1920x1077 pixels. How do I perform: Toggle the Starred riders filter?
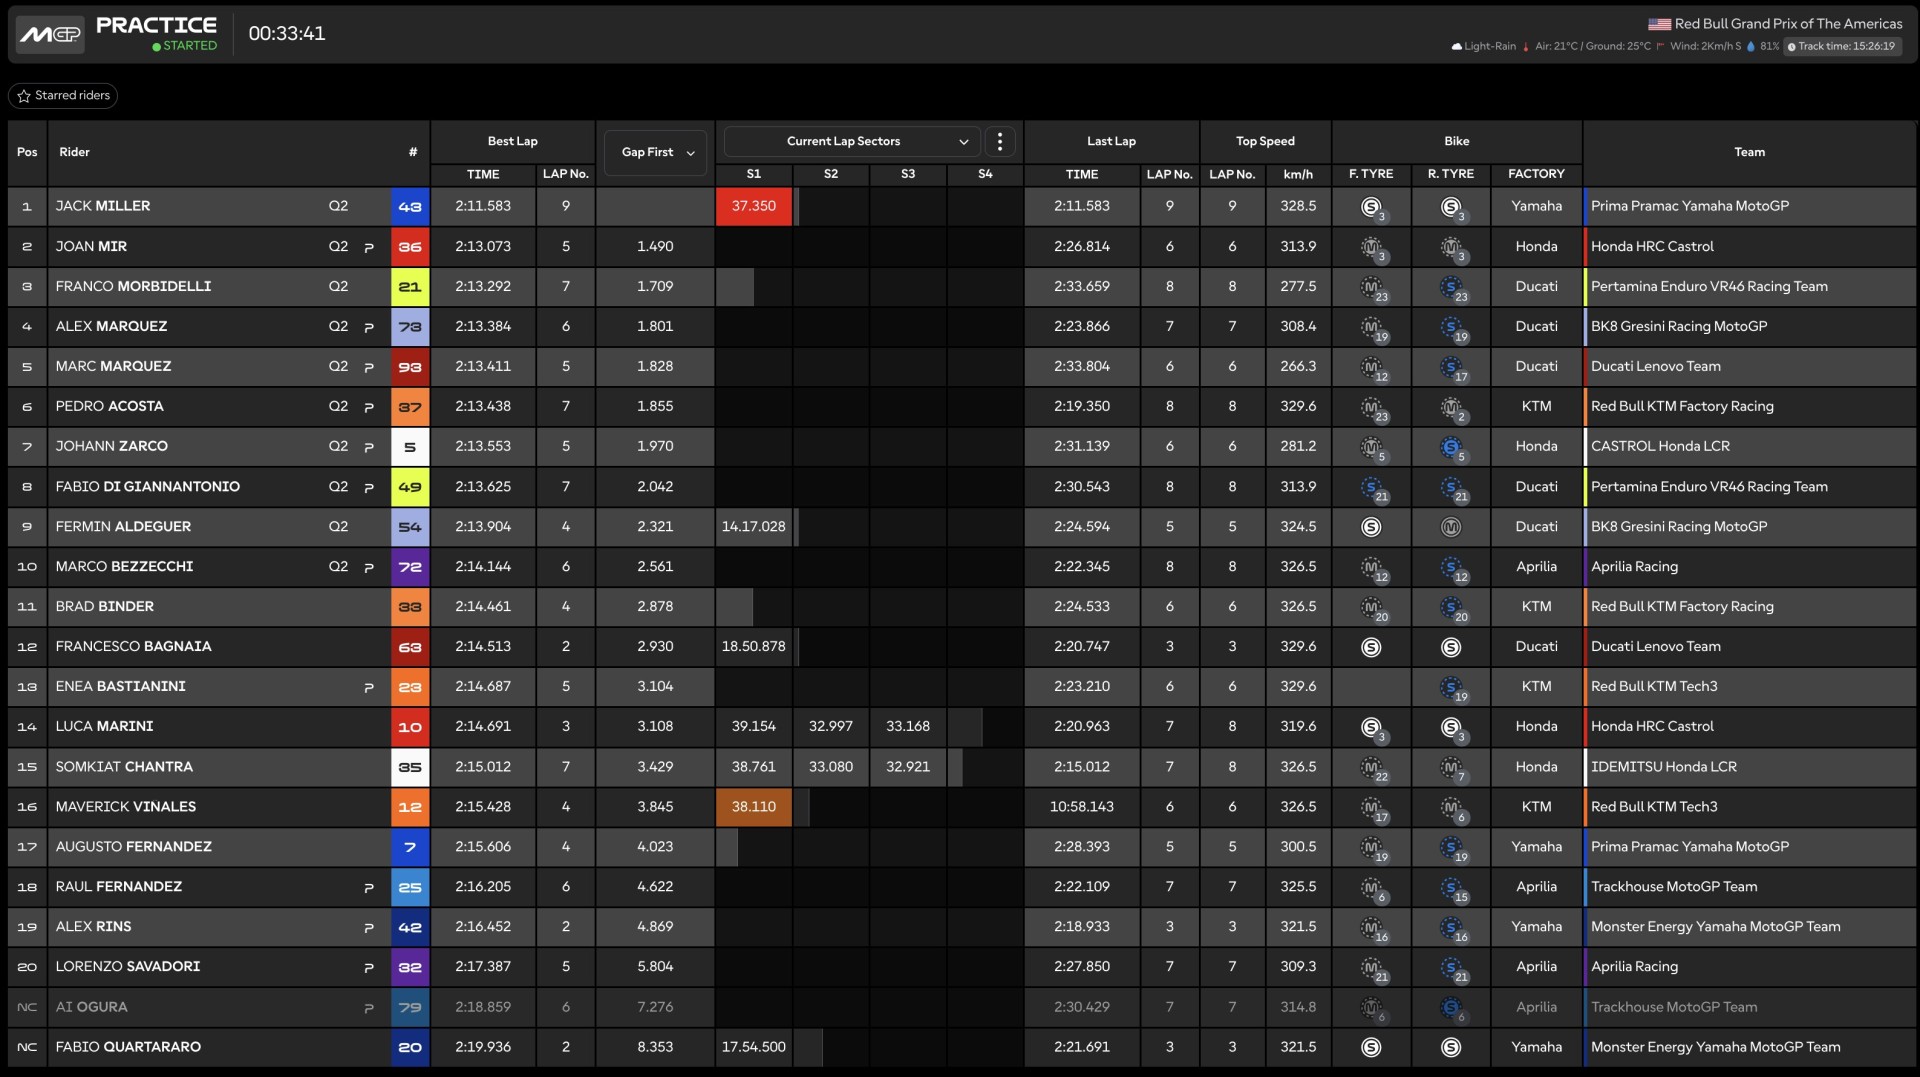[63, 95]
